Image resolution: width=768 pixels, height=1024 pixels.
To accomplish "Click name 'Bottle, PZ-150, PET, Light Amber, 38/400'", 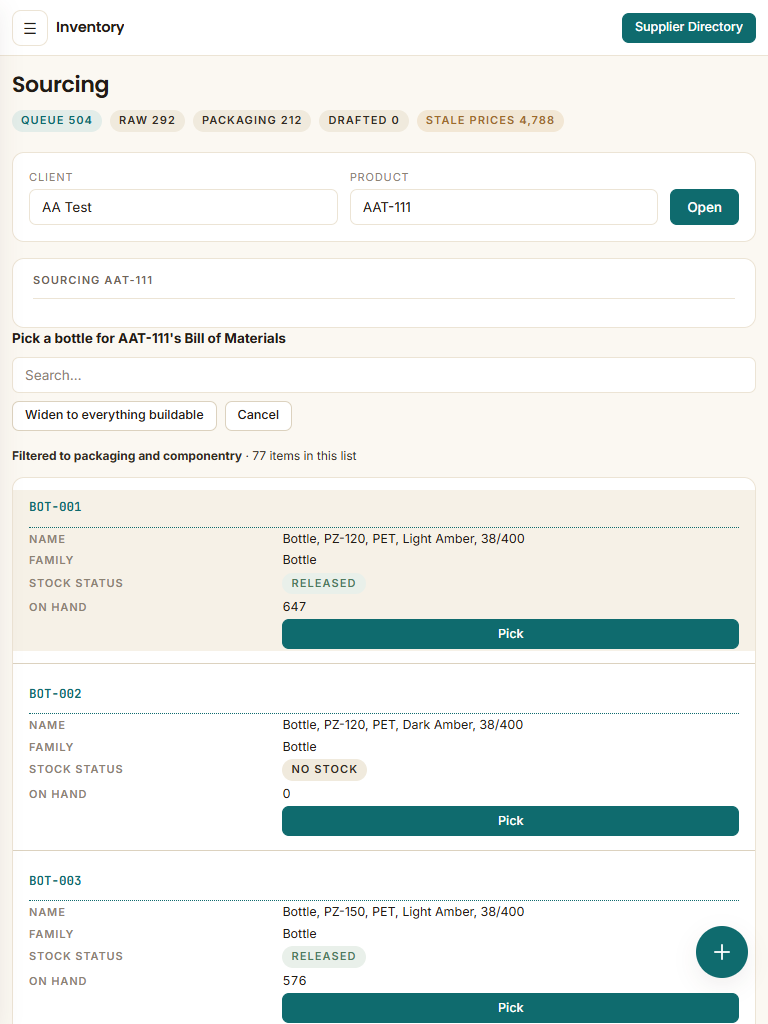I will [404, 912].
